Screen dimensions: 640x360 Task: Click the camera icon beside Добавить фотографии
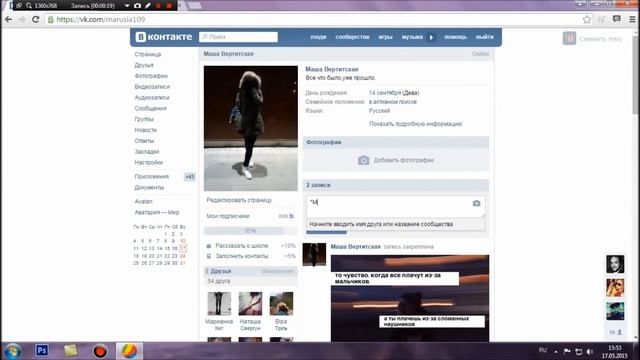(x=363, y=160)
